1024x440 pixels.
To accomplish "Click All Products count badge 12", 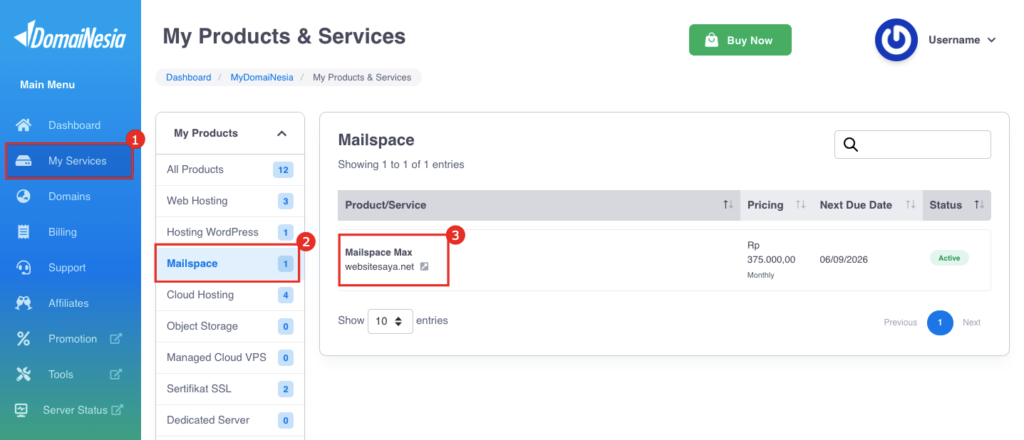I will [283, 170].
